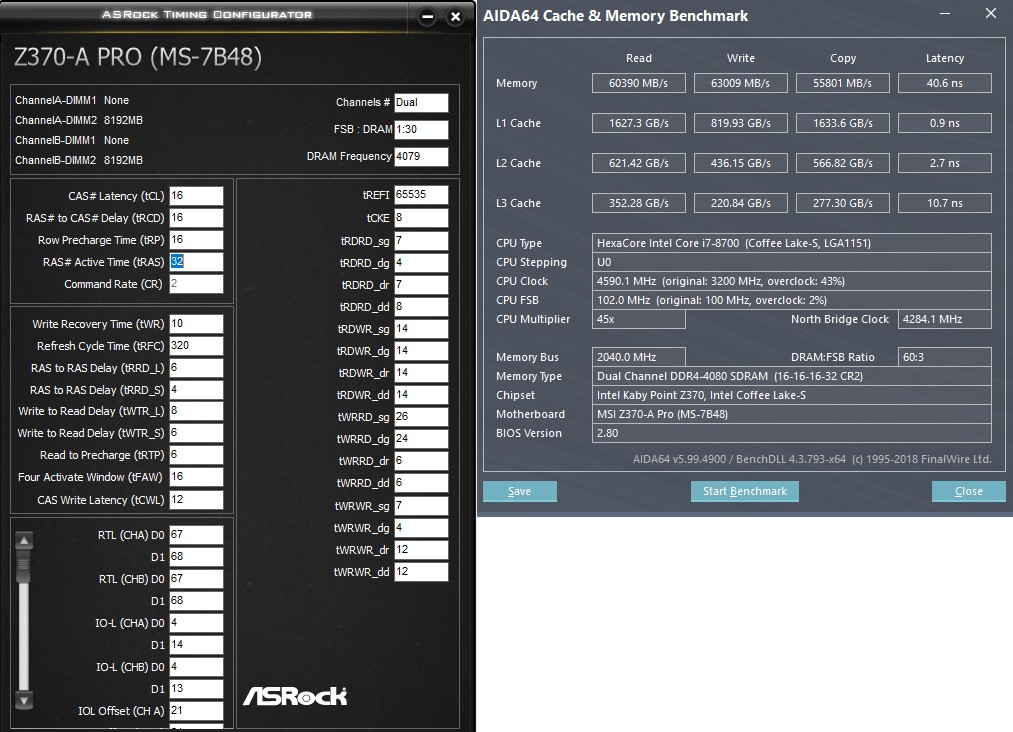Click the Memory Write result 63009 MB/s
This screenshot has width=1013, height=732.
[x=740, y=83]
